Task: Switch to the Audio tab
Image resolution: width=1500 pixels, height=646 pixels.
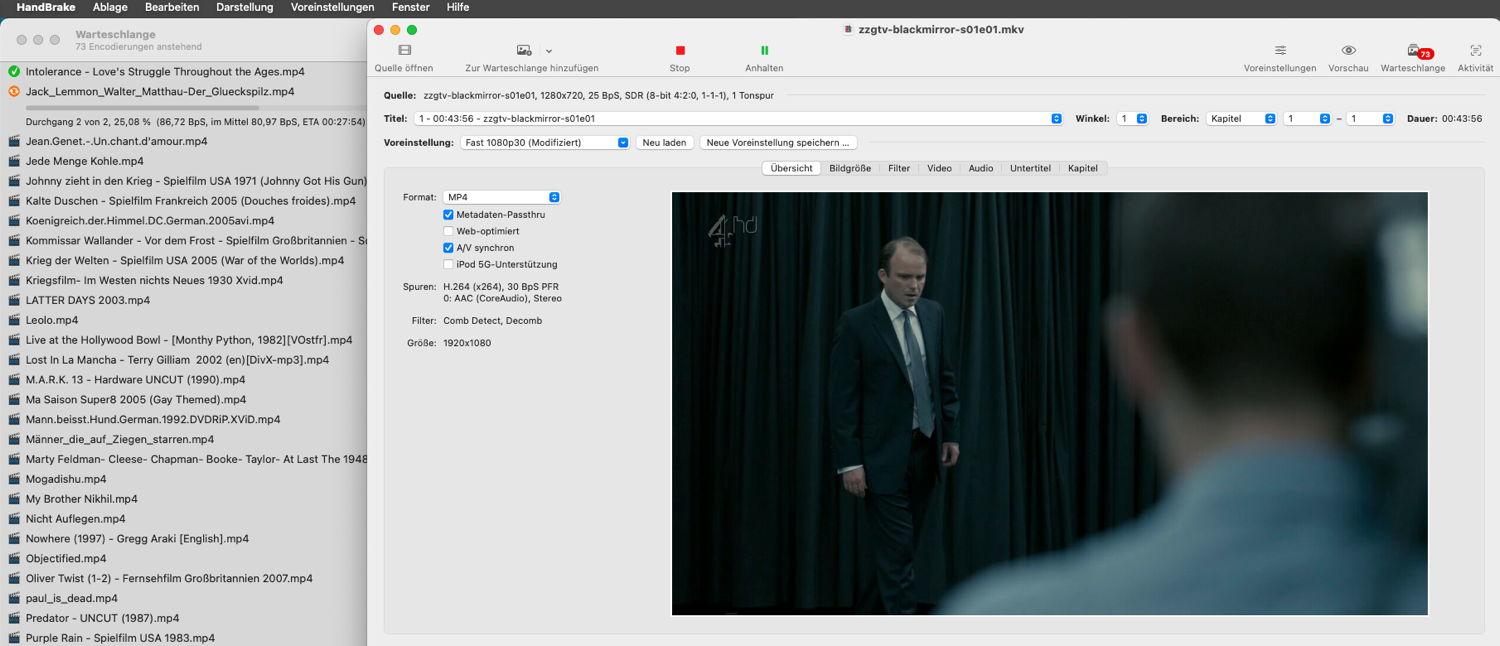Action: coord(981,168)
